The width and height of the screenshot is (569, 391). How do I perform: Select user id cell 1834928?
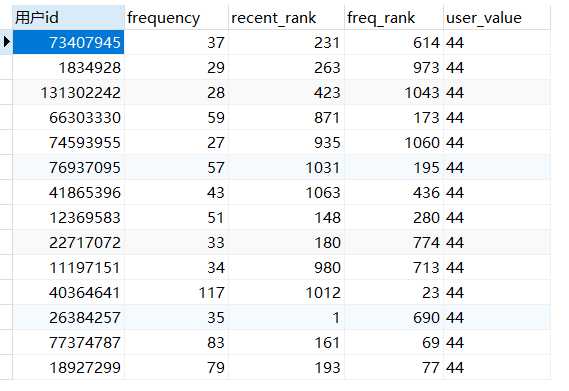pos(68,68)
